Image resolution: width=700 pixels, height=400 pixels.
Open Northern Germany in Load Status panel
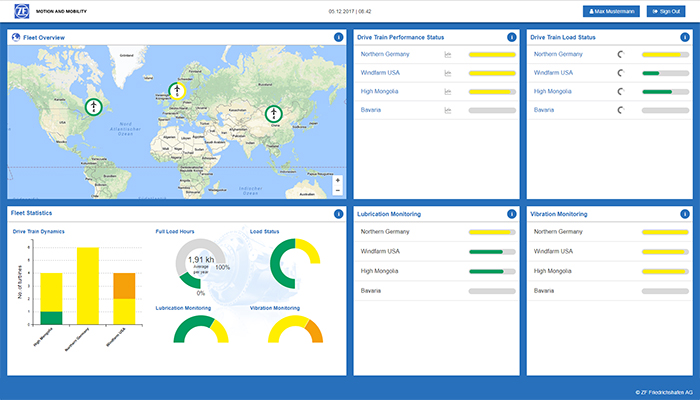coord(558,54)
